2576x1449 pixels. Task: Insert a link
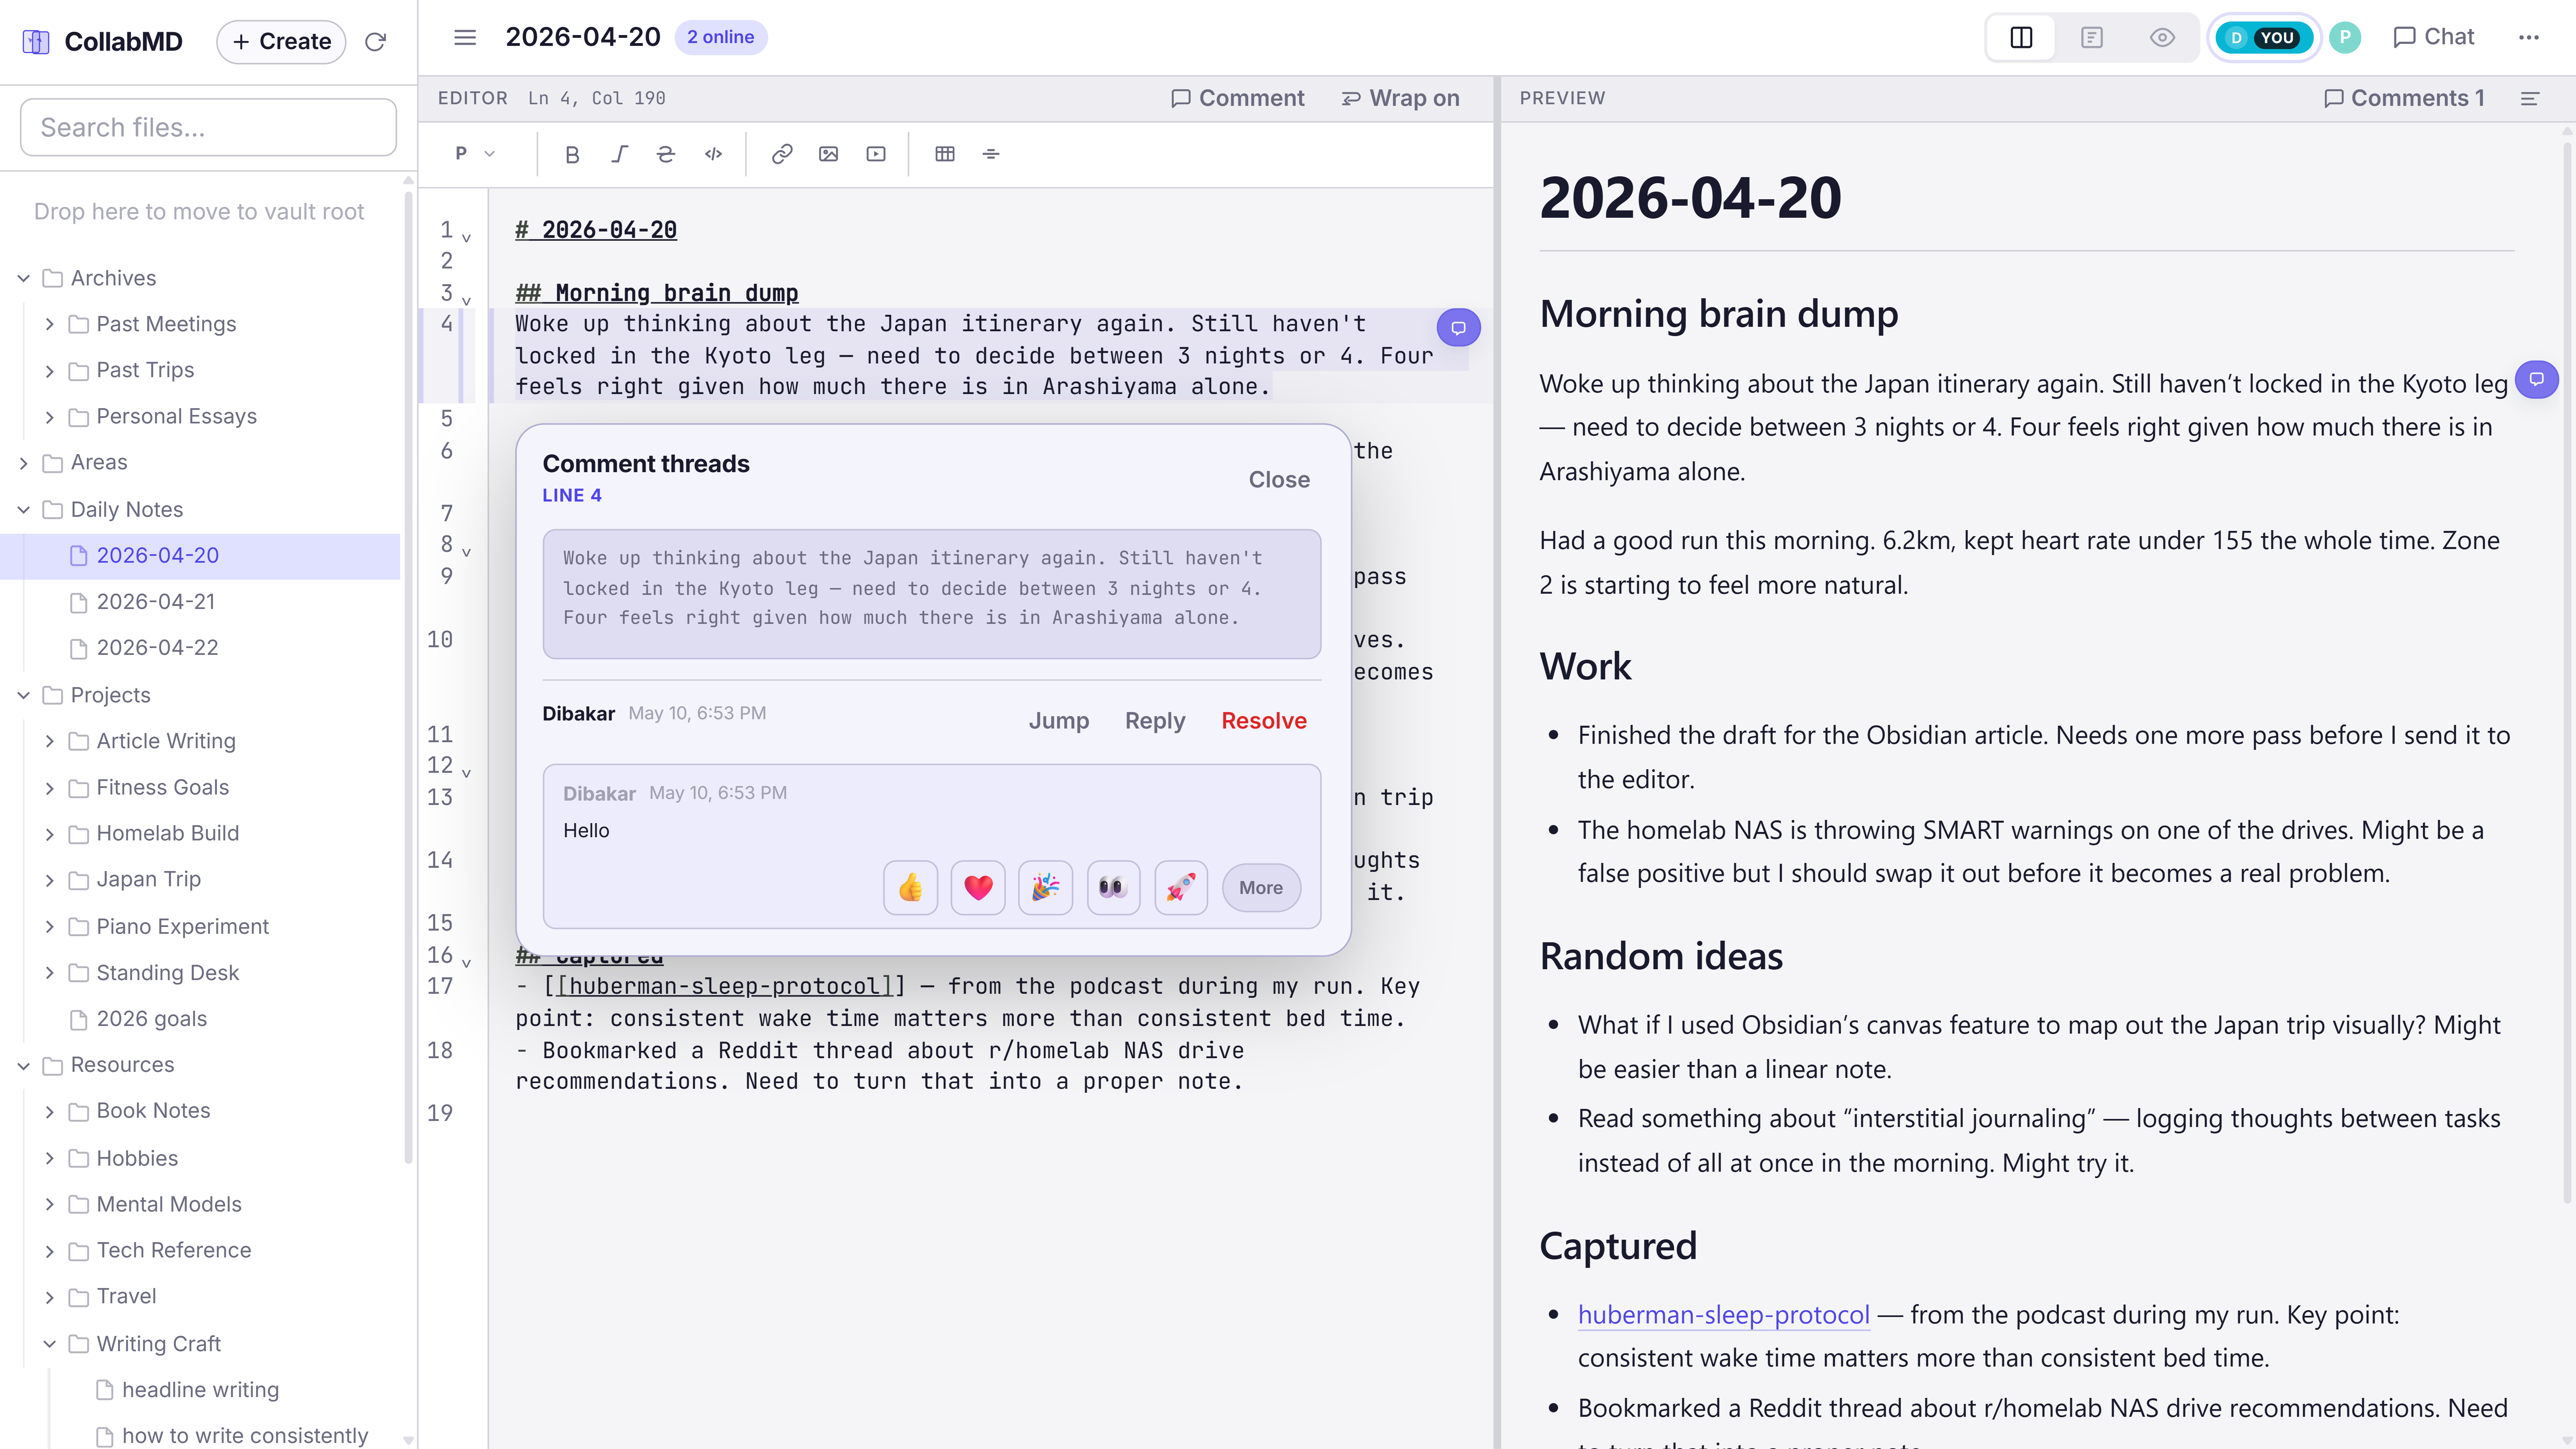tap(782, 154)
